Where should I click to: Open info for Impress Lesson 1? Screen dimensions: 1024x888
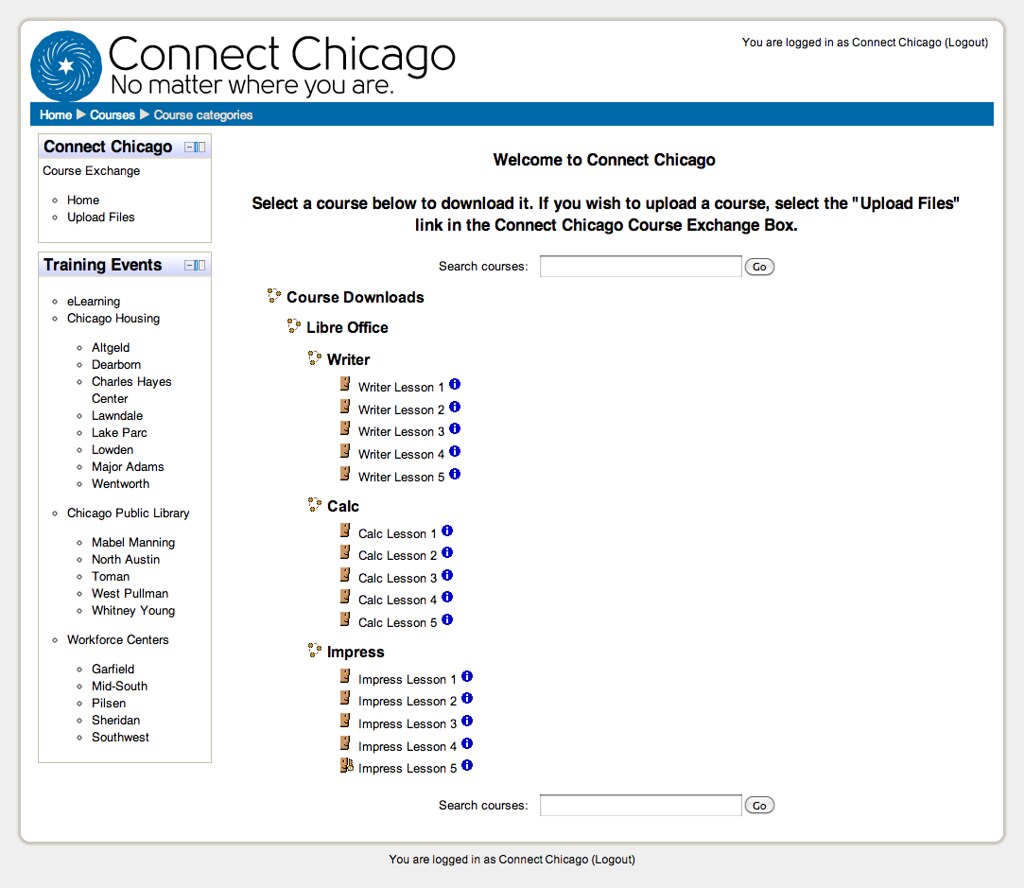tap(467, 676)
